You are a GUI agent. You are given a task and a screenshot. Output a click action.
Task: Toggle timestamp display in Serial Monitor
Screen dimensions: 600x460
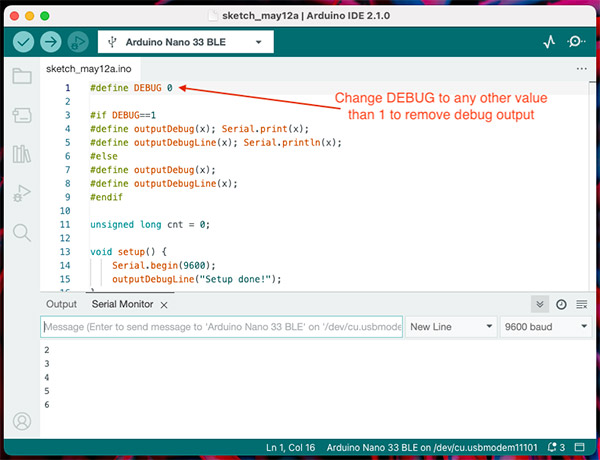[x=561, y=304]
